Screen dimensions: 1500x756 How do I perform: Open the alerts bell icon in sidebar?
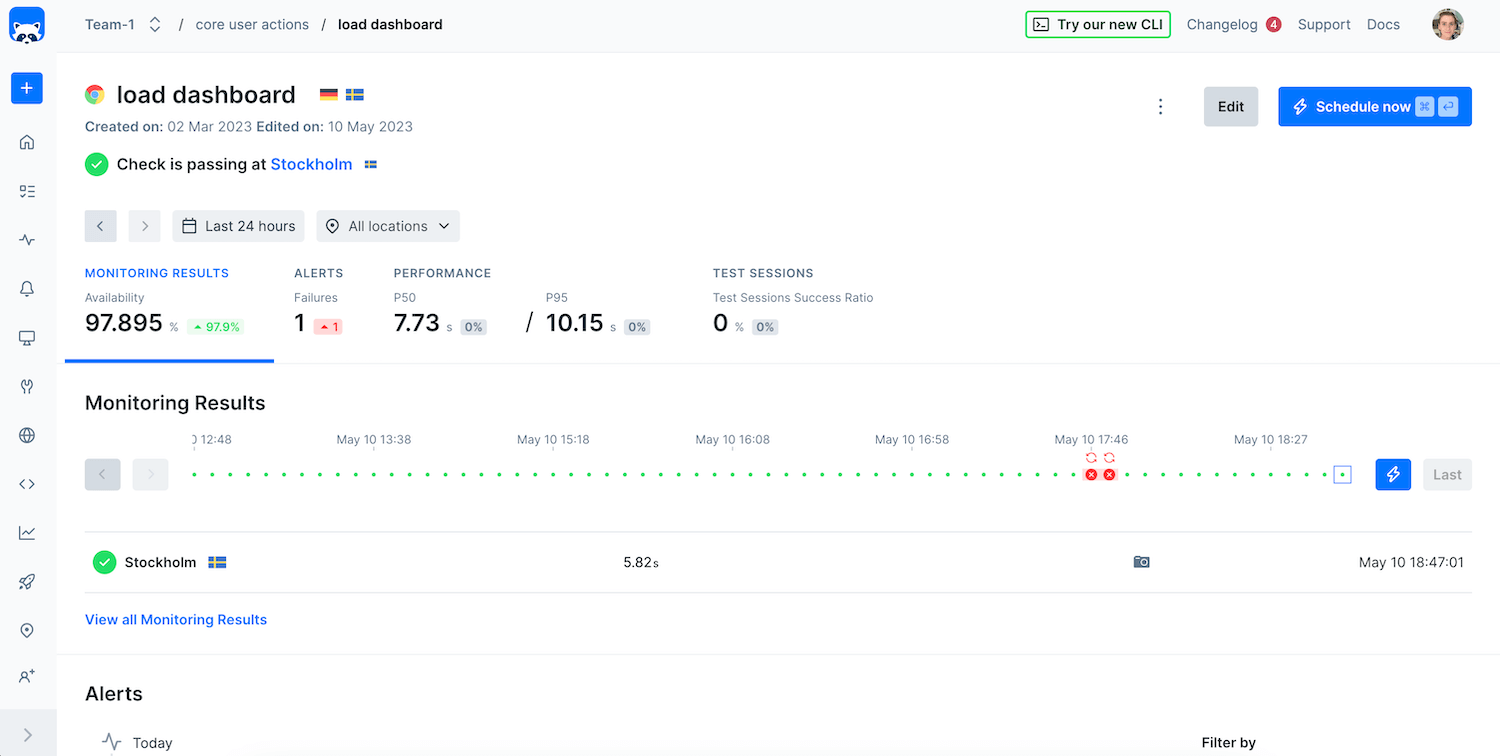tap(27, 289)
